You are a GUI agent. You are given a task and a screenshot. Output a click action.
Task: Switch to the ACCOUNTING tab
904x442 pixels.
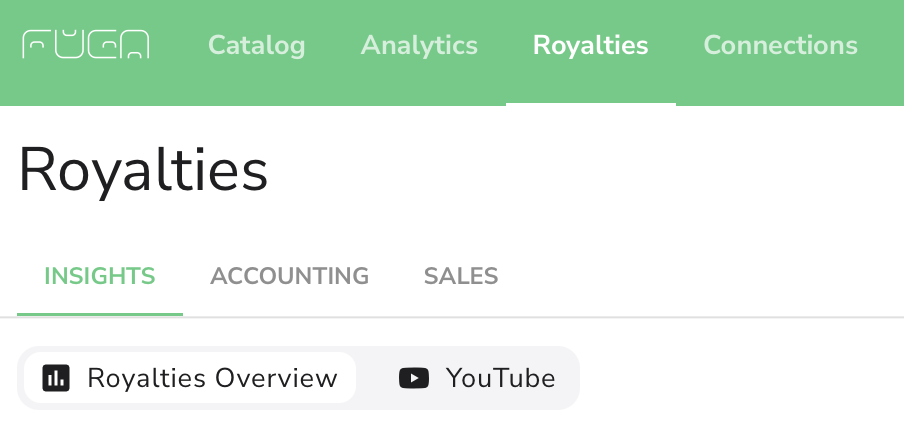pyautogui.click(x=289, y=276)
